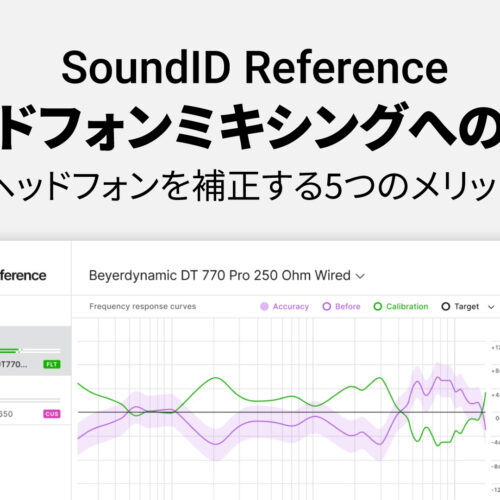Toggle the Accuracy curve visibility
This screenshot has width=500, height=500.
point(284,306)
